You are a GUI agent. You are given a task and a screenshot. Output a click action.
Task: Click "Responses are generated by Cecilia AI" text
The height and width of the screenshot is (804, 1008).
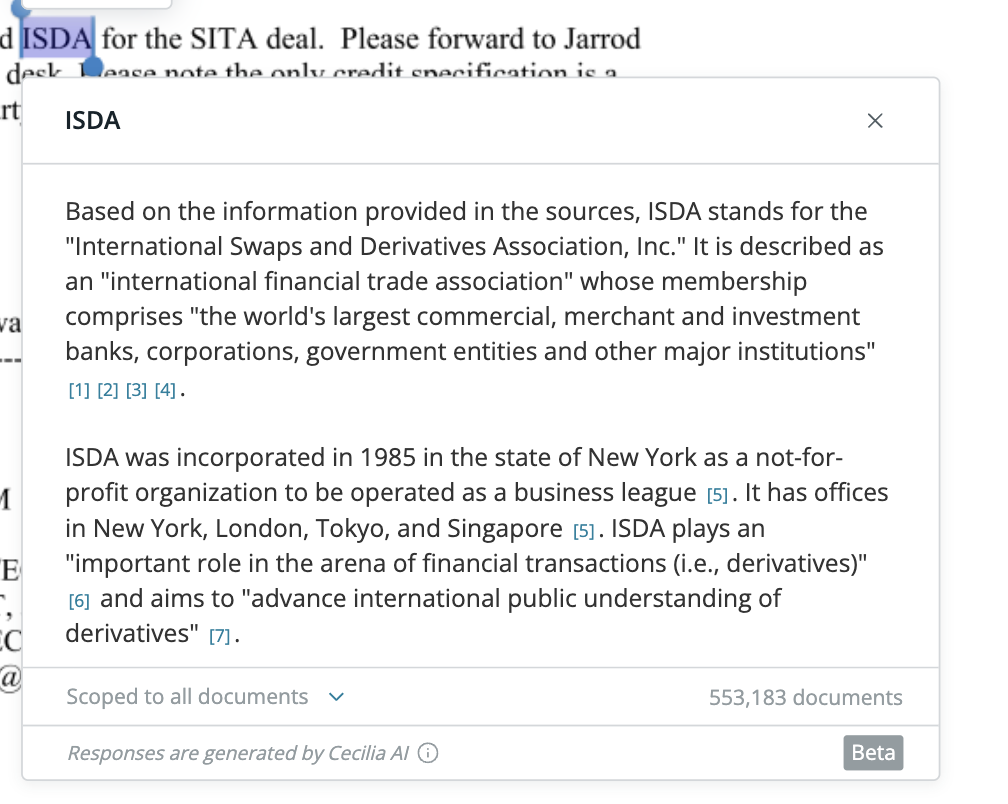coord(238,753)
